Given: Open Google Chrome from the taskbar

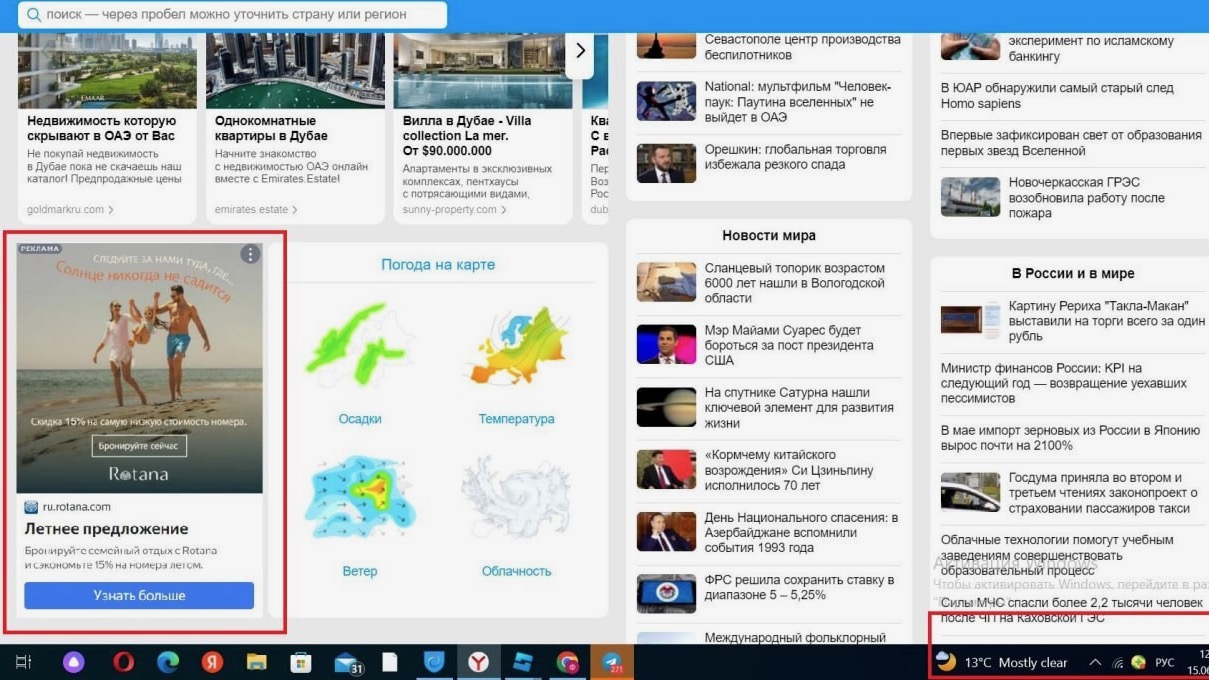Looking at the screenshot, I should coord(568,662).
